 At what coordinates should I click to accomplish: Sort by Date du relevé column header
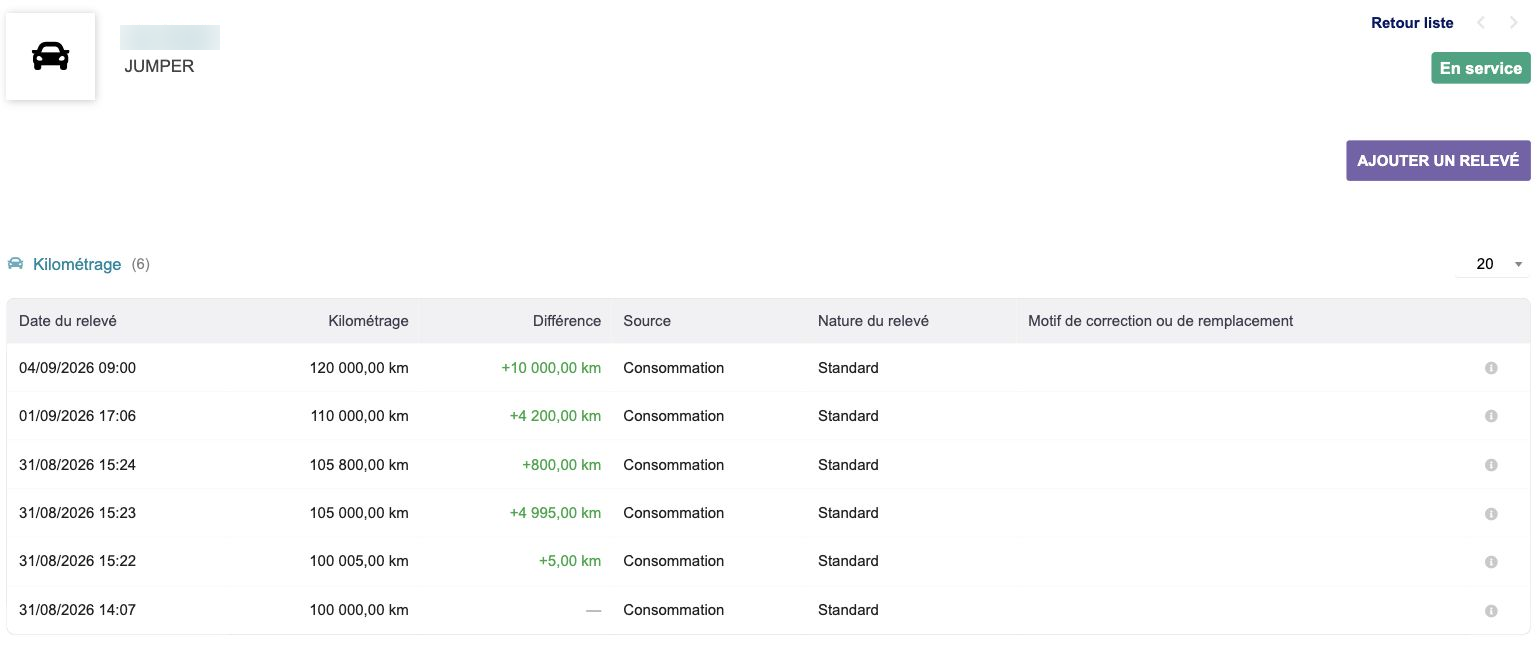click(67, 321)
